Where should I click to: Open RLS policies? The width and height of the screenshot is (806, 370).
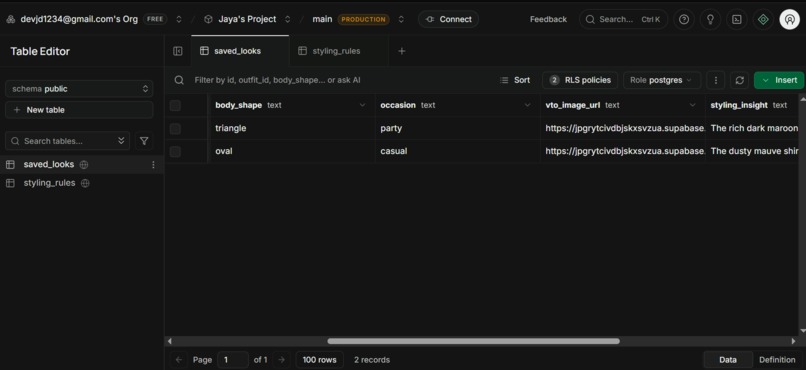(580, 80)
